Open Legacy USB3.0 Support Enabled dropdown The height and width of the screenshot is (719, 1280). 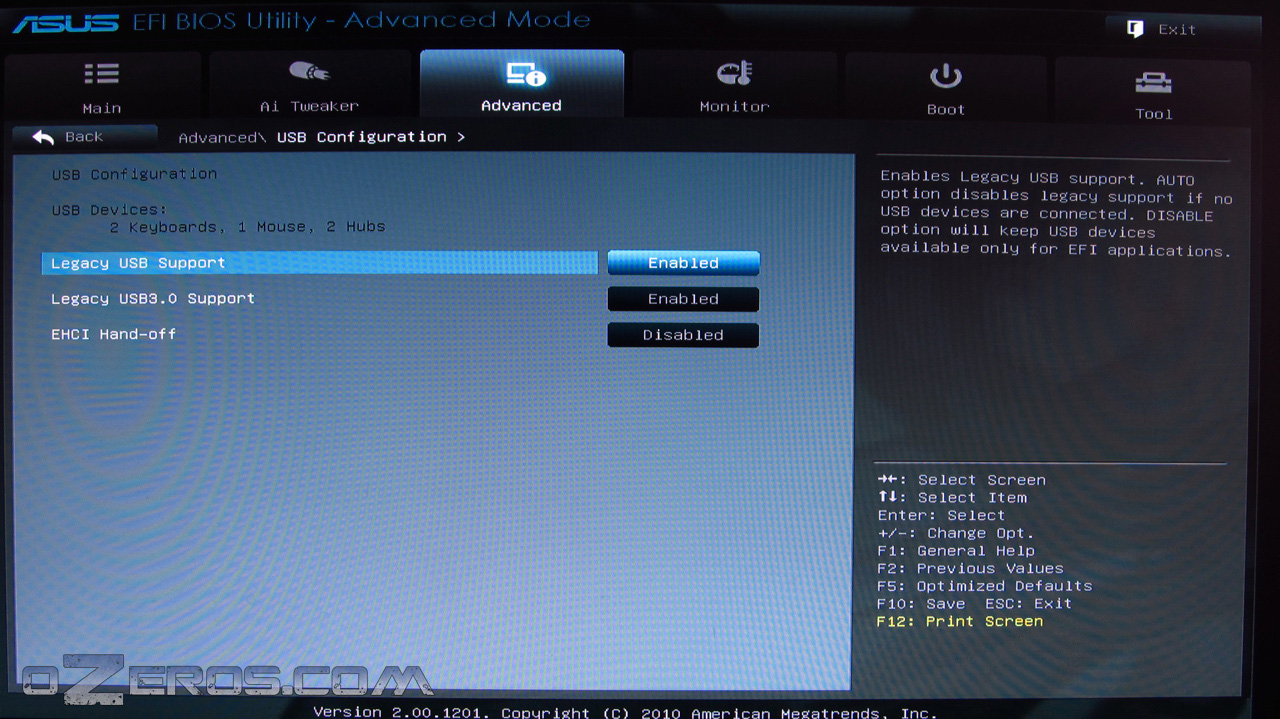[x=683, y=299]
